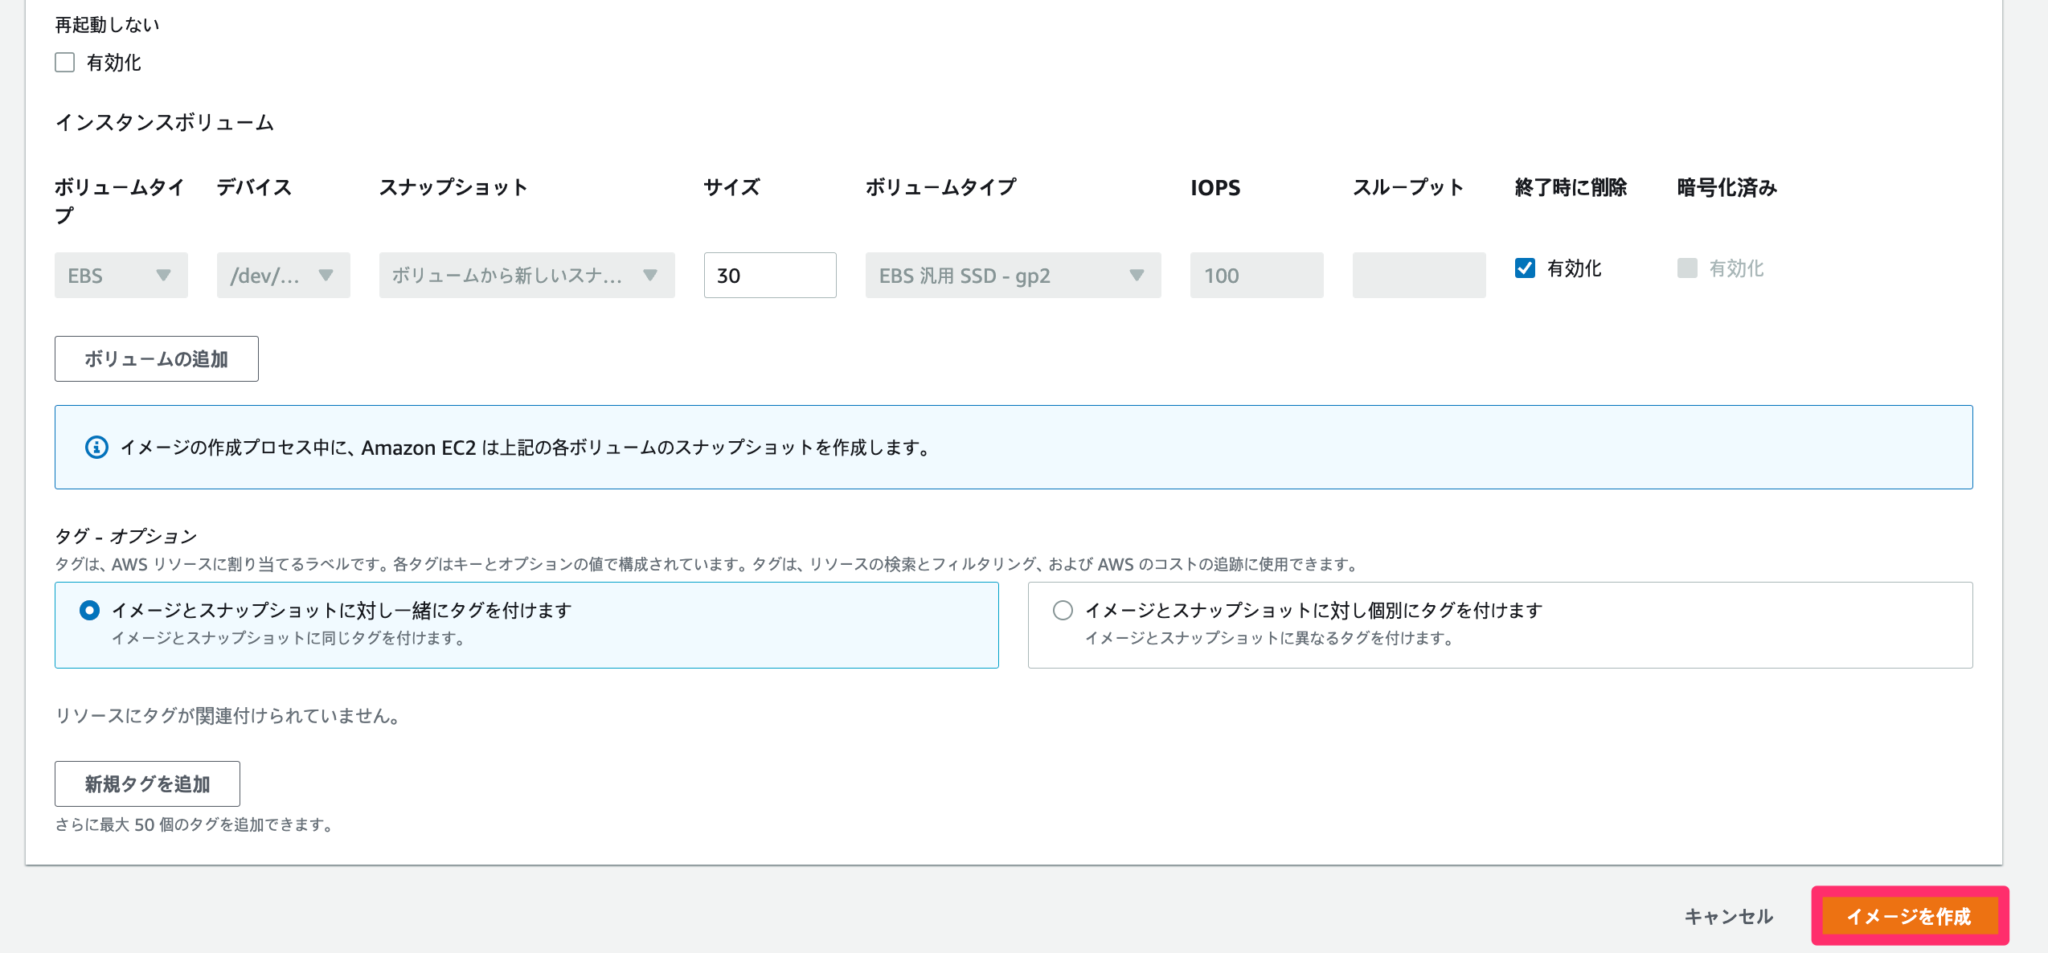Screen dimensions: 2048x953
Task: Click the empty スループット input field
Action: click(1418, 275)
